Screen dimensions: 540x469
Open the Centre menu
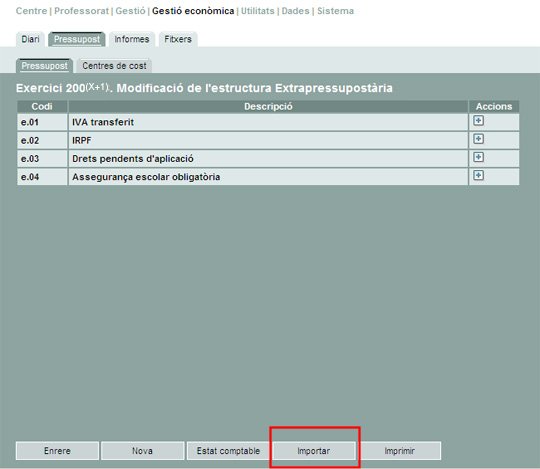(x=31, y=11)
